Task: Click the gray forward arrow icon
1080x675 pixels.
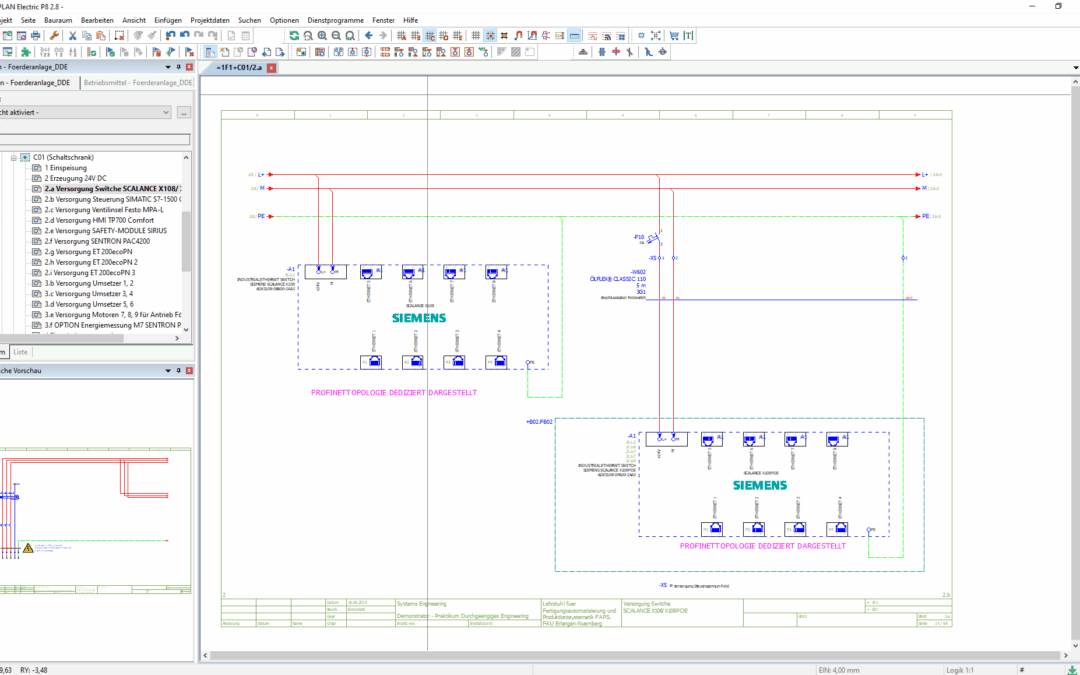Action: pyautogui.click(x=383, y=36)
